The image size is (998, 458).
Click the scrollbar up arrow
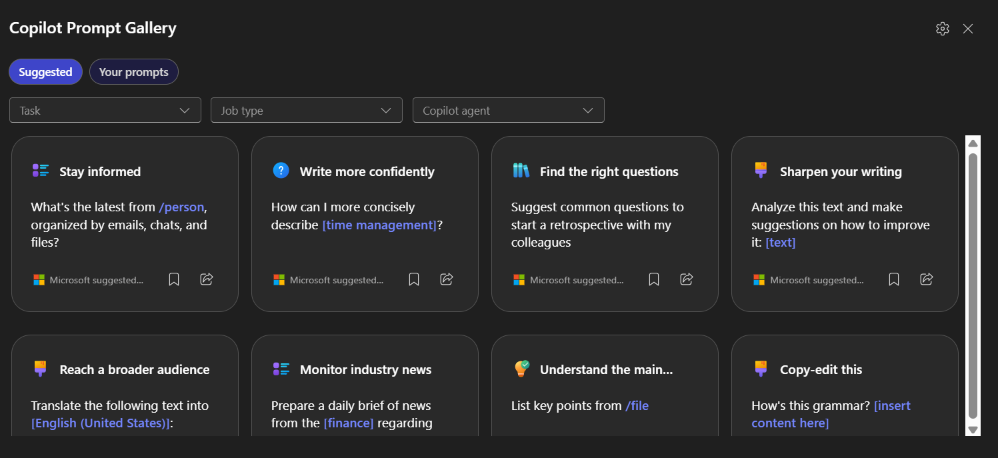tap(973, 142)
